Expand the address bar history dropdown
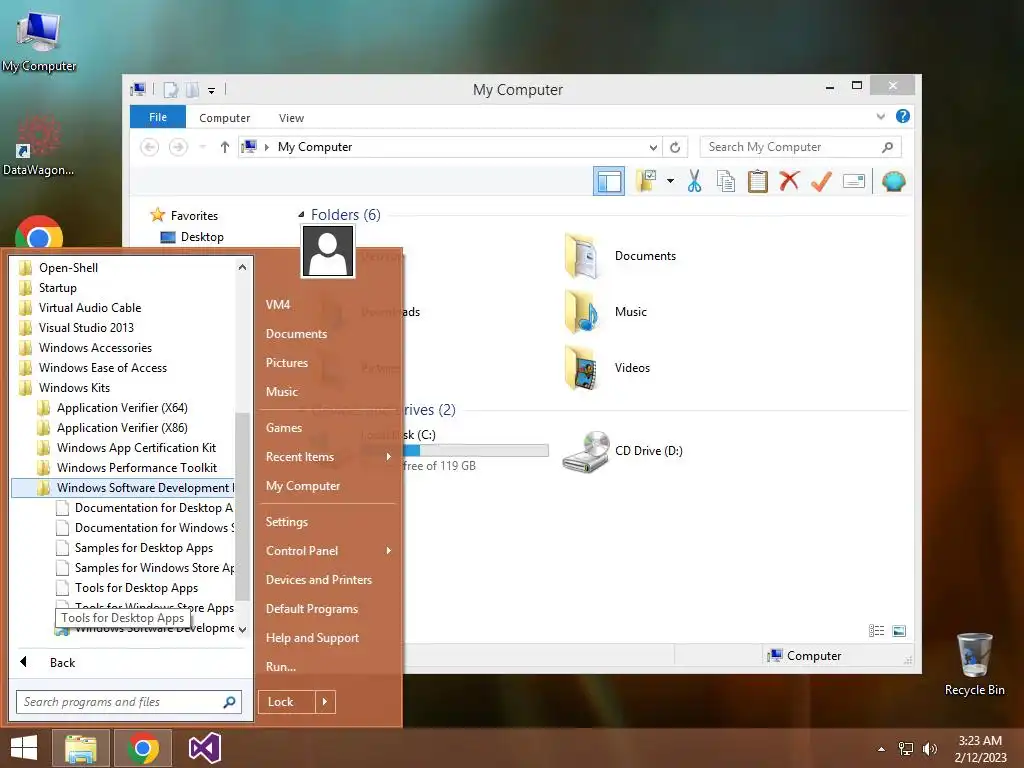Image resolution: width=1024 pixels, height=768 pixels. 652,147
